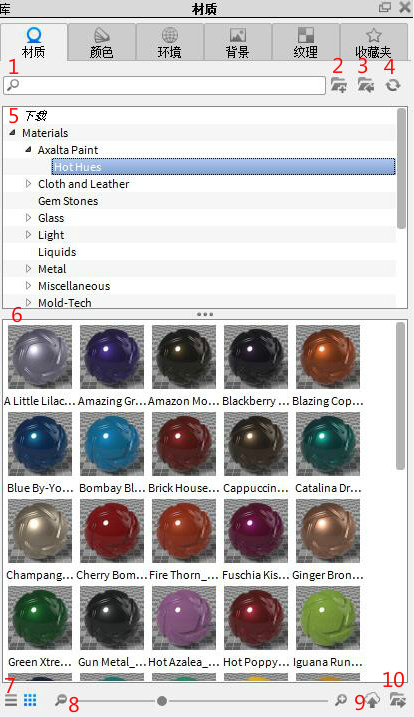Select Brick House material thumbnail
Screen dimensions: 414x717
pos(184,444)
